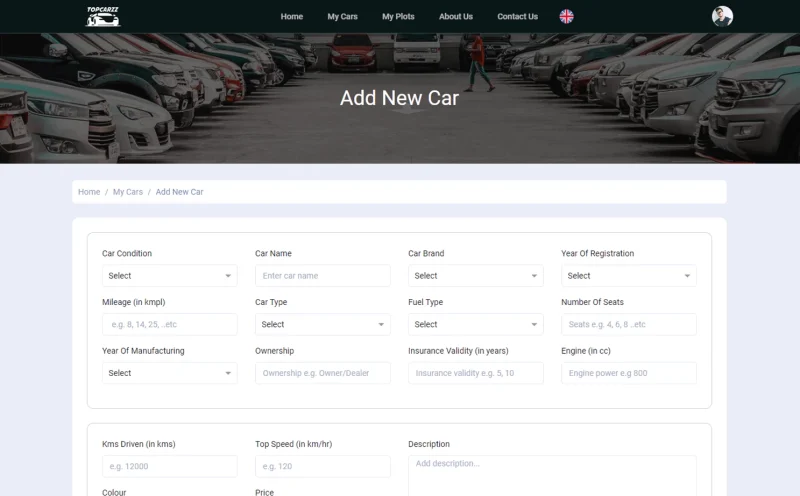Image resolution: width=800 pixels, height=496 pixels.
Task: Focus the Car Name input field
Action: coord(322,276)
